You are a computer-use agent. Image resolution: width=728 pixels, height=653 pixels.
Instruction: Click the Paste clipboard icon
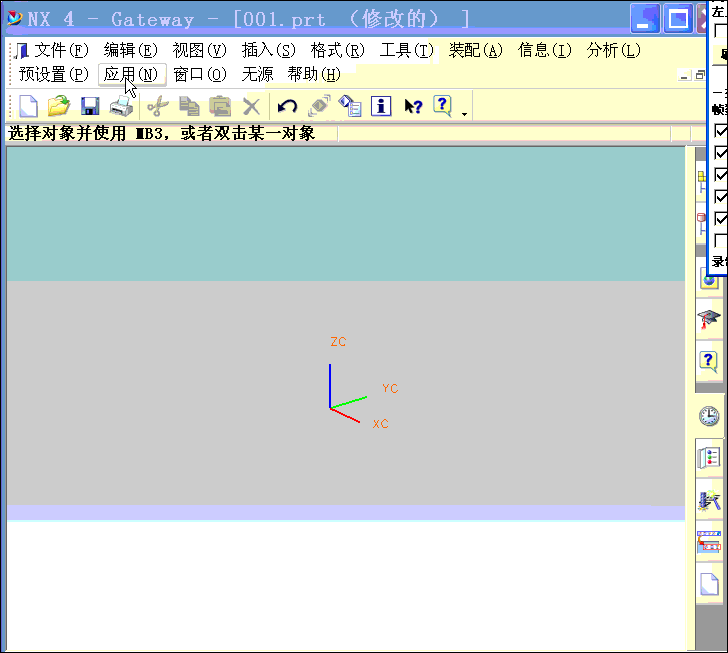220,106
